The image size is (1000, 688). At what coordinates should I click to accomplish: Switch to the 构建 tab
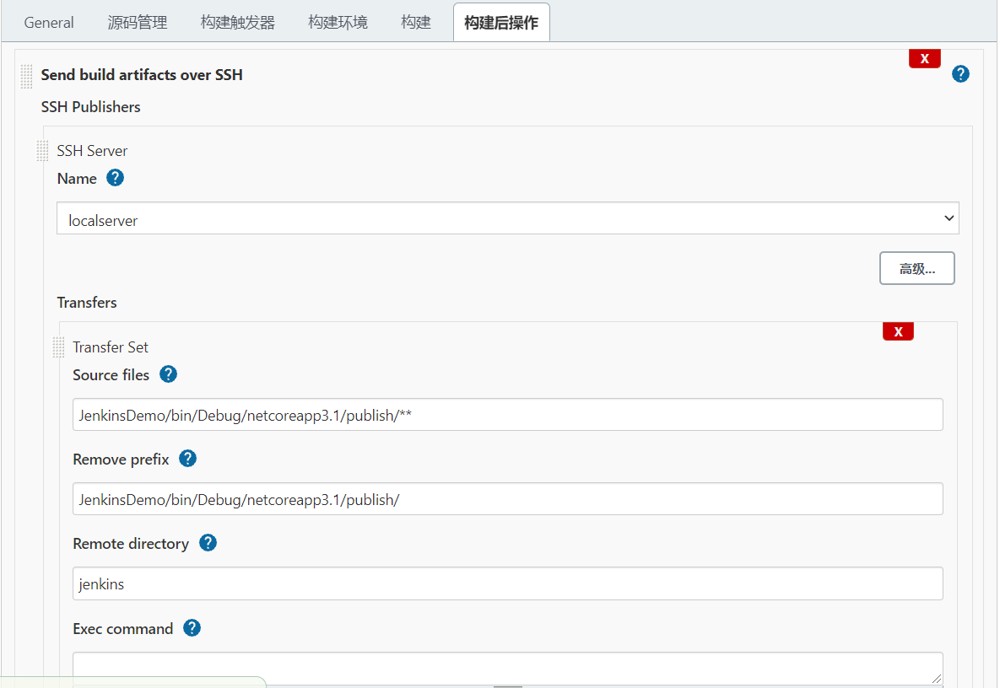(416, 22)
